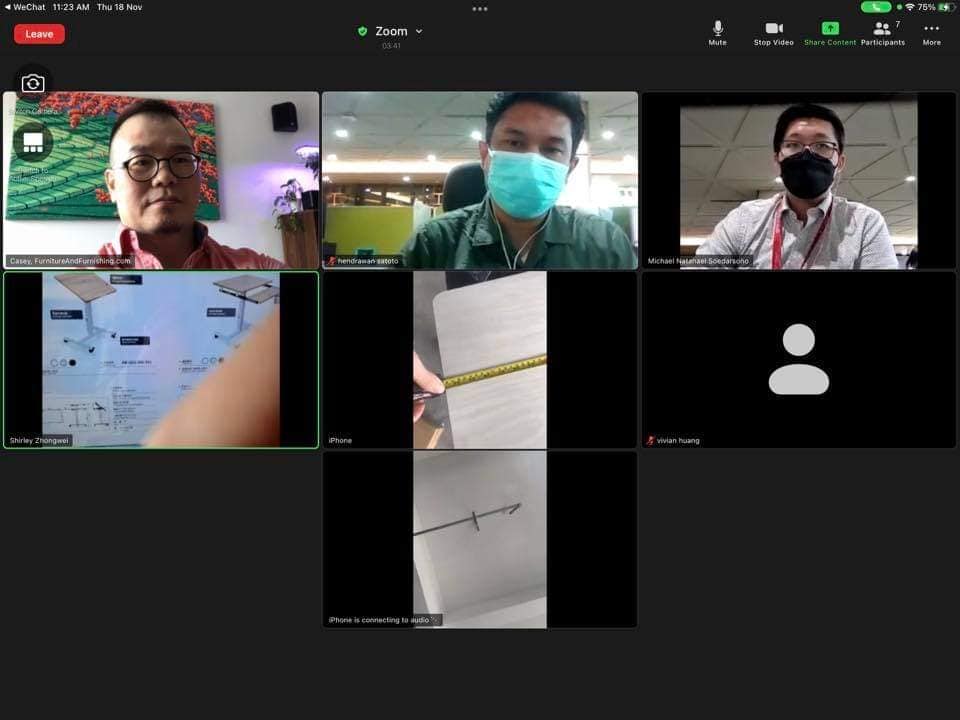960x720 pixels.
Task: Tap the Share Content icon
Action: pos(830,32)
